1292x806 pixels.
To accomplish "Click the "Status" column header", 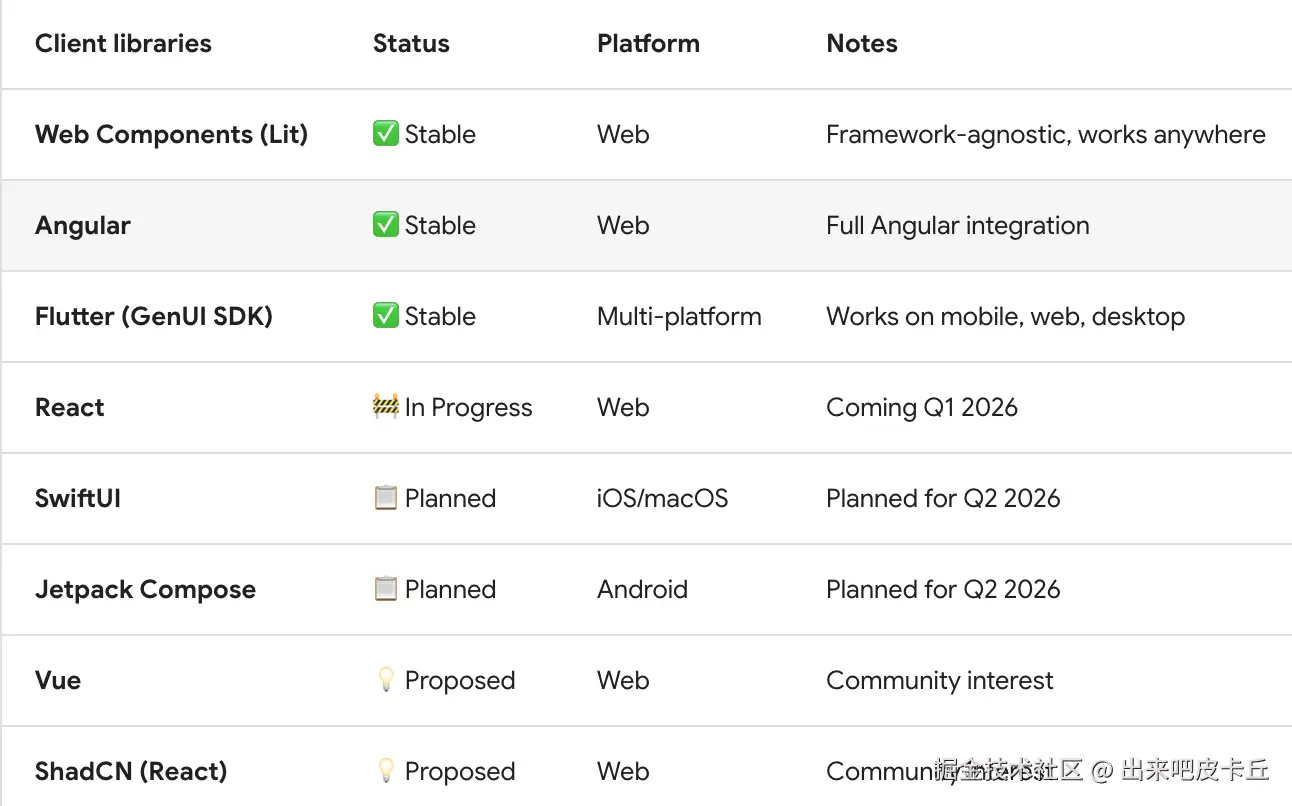I will click(411, 44).
